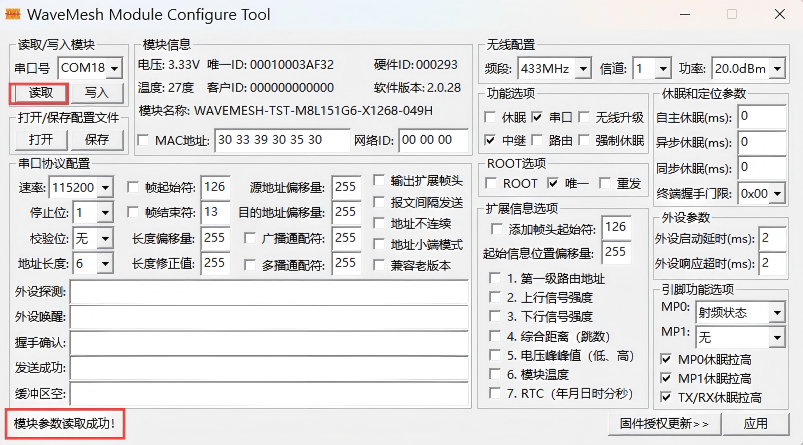Toggle the MAC地址 checkbox

click(143, 140)
